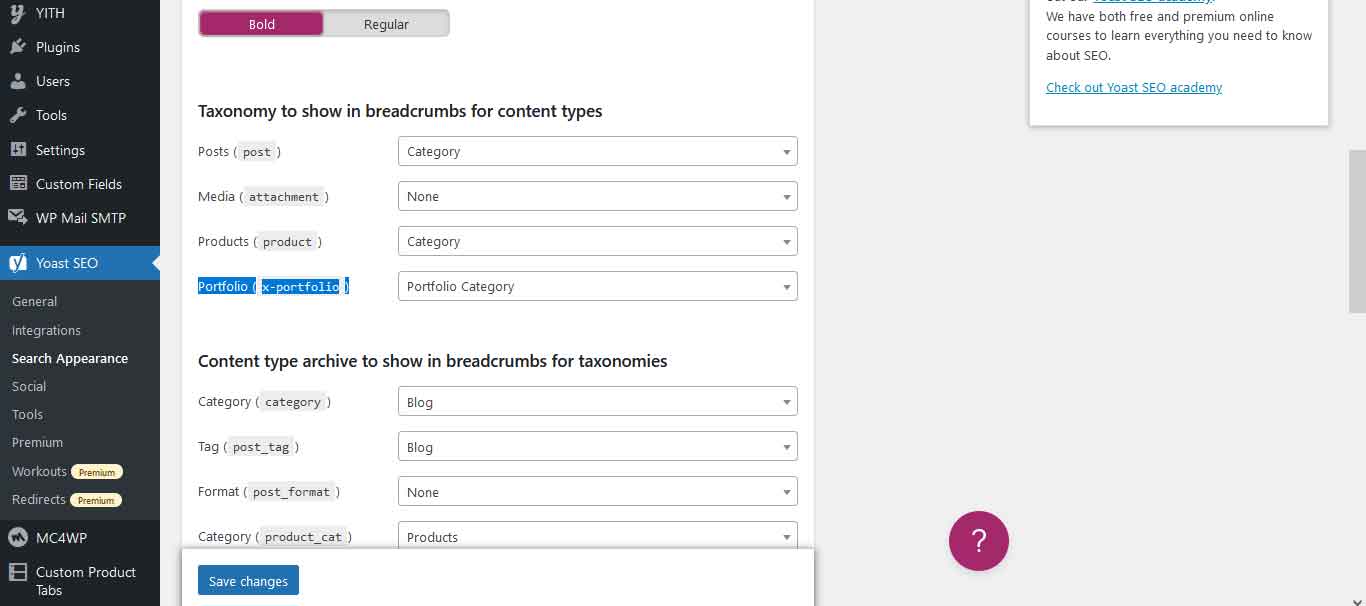Open Tools wrench icon in admin menu
Image resolution: width=1366 pixels, height=606 pixels.
18,115
